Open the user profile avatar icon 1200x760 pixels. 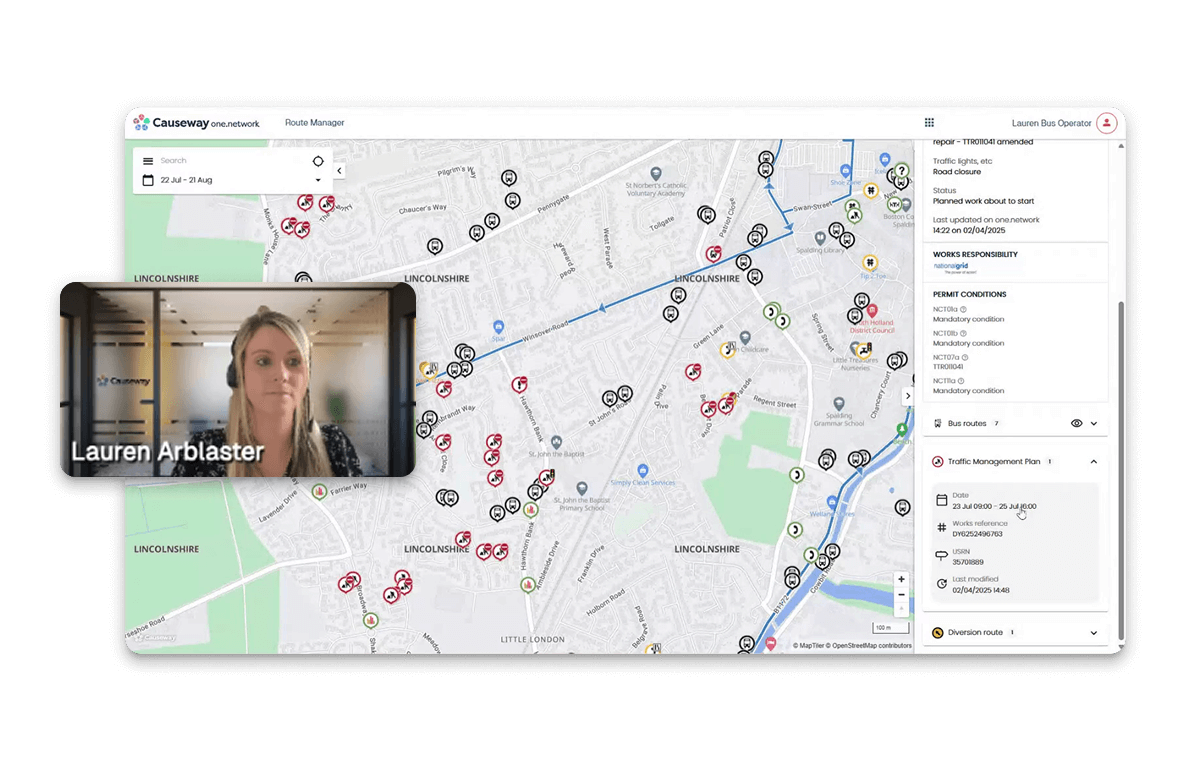tap(1106, 123)
